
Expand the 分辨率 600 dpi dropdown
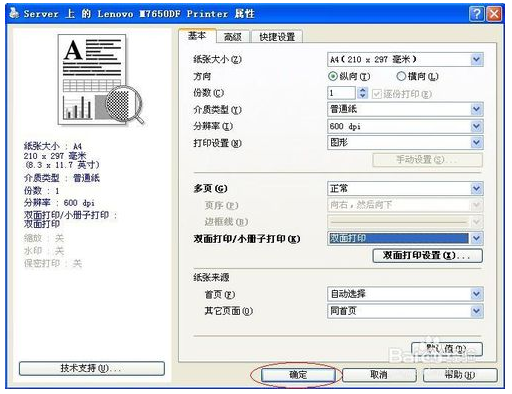[x=405, y=126]
